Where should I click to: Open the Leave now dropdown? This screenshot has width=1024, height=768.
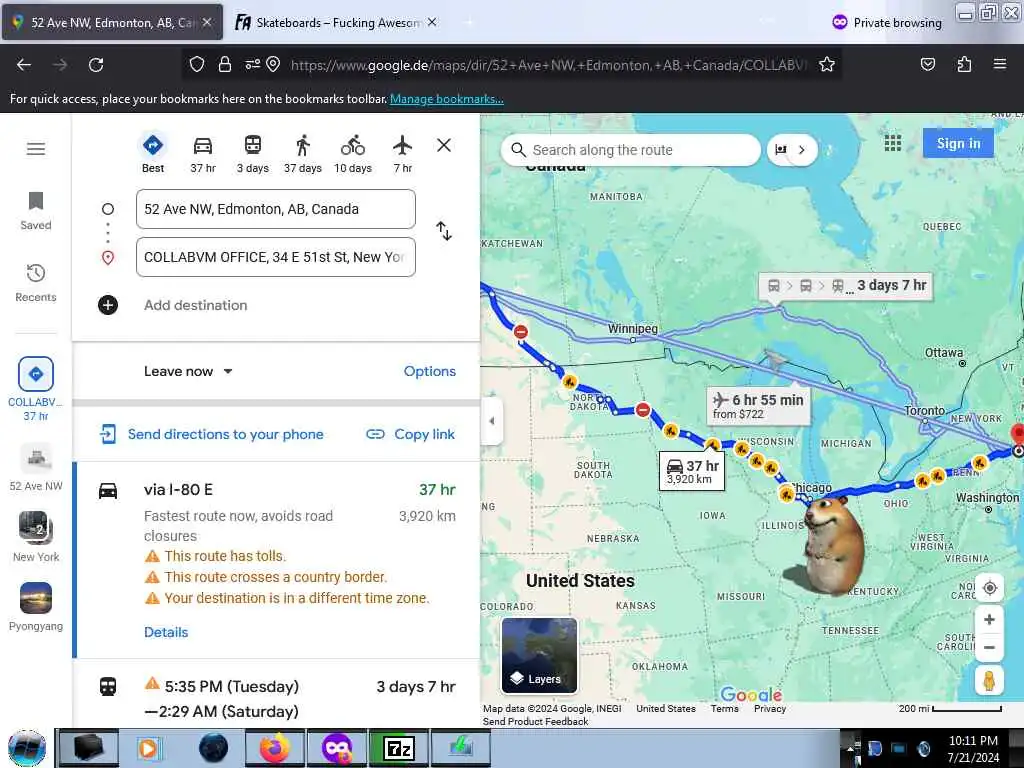click(188, 372)
